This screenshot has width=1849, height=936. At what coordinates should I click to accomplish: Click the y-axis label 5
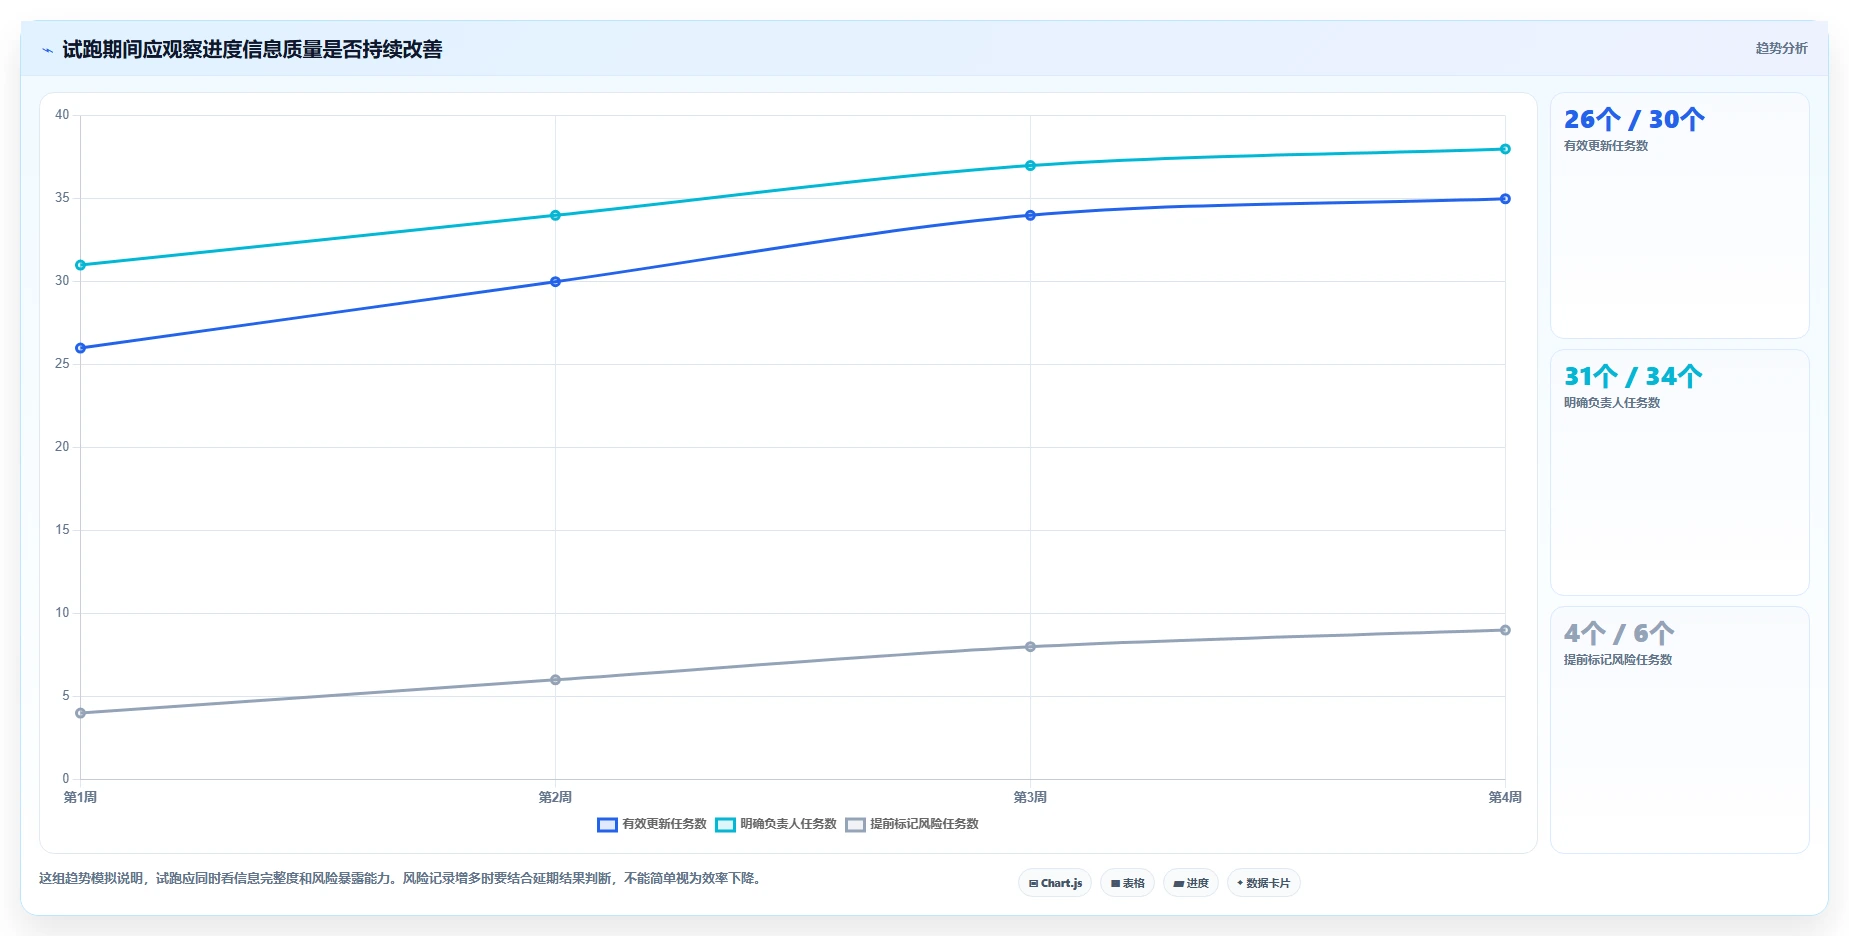click(66, 696)
